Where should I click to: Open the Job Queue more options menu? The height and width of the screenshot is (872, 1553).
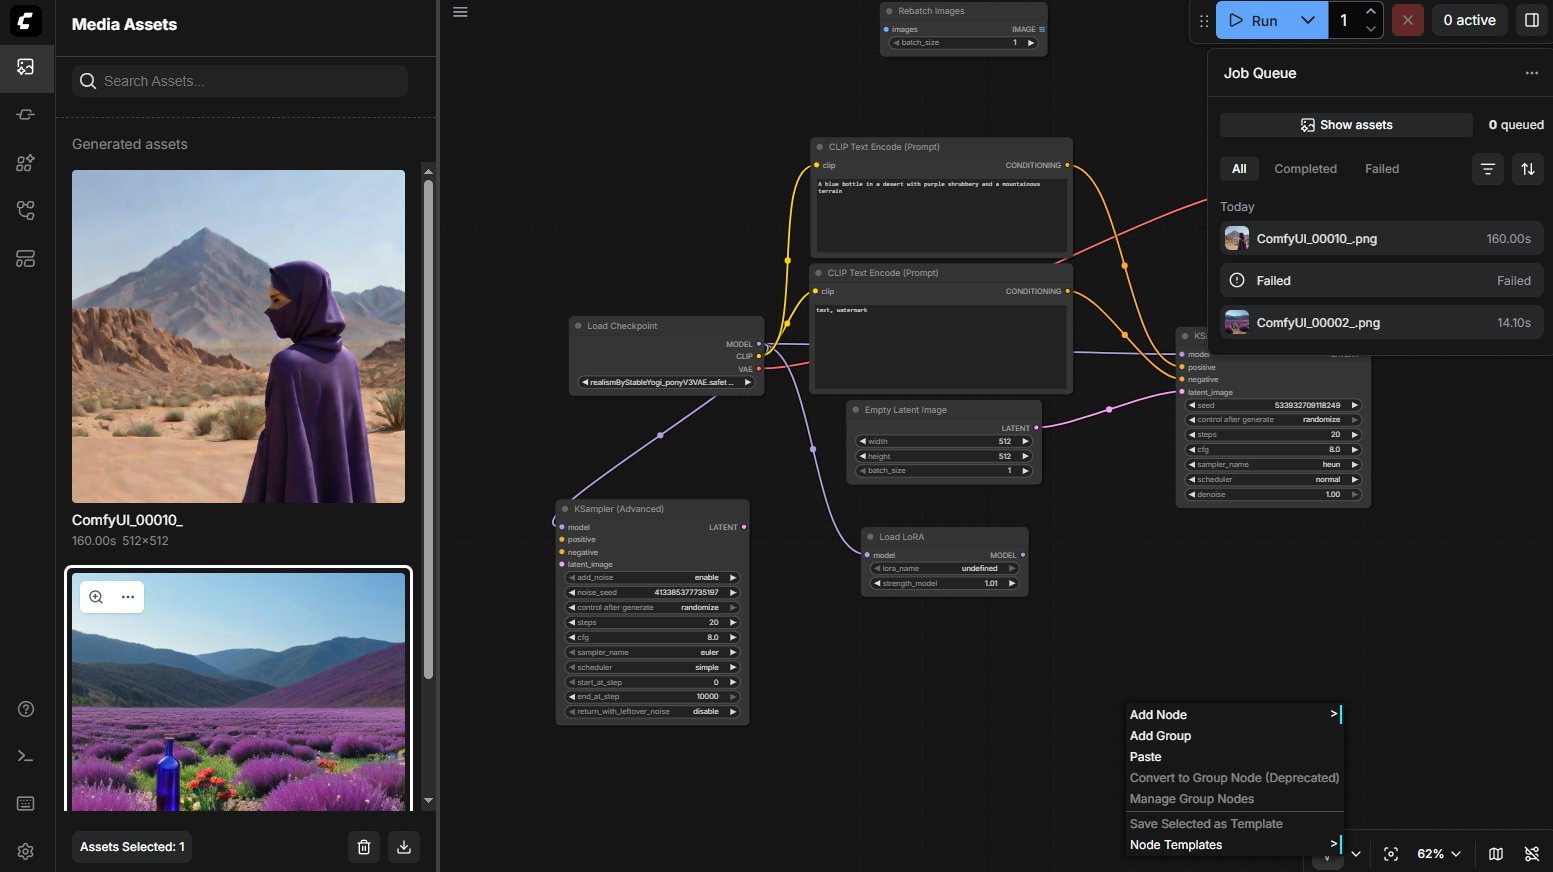(x=1531, y=73)
